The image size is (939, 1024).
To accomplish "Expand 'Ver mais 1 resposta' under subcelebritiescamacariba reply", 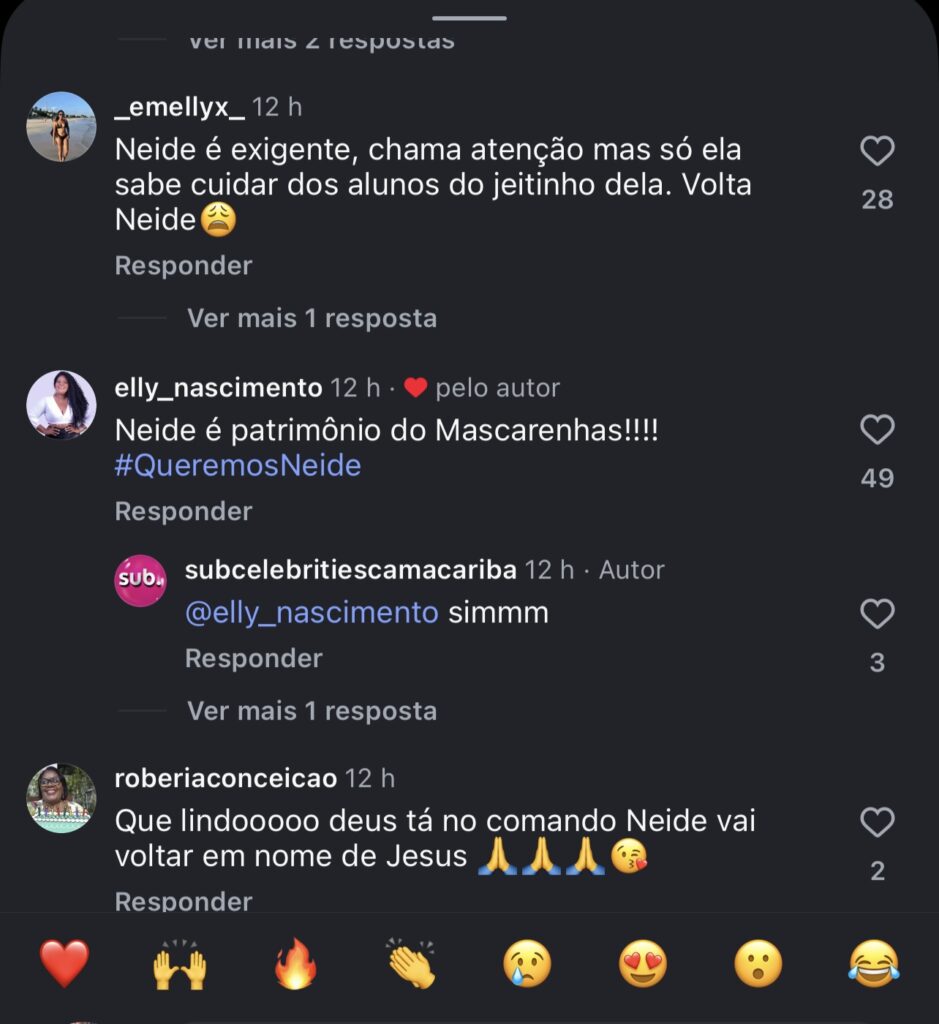I will pos(311,711).
